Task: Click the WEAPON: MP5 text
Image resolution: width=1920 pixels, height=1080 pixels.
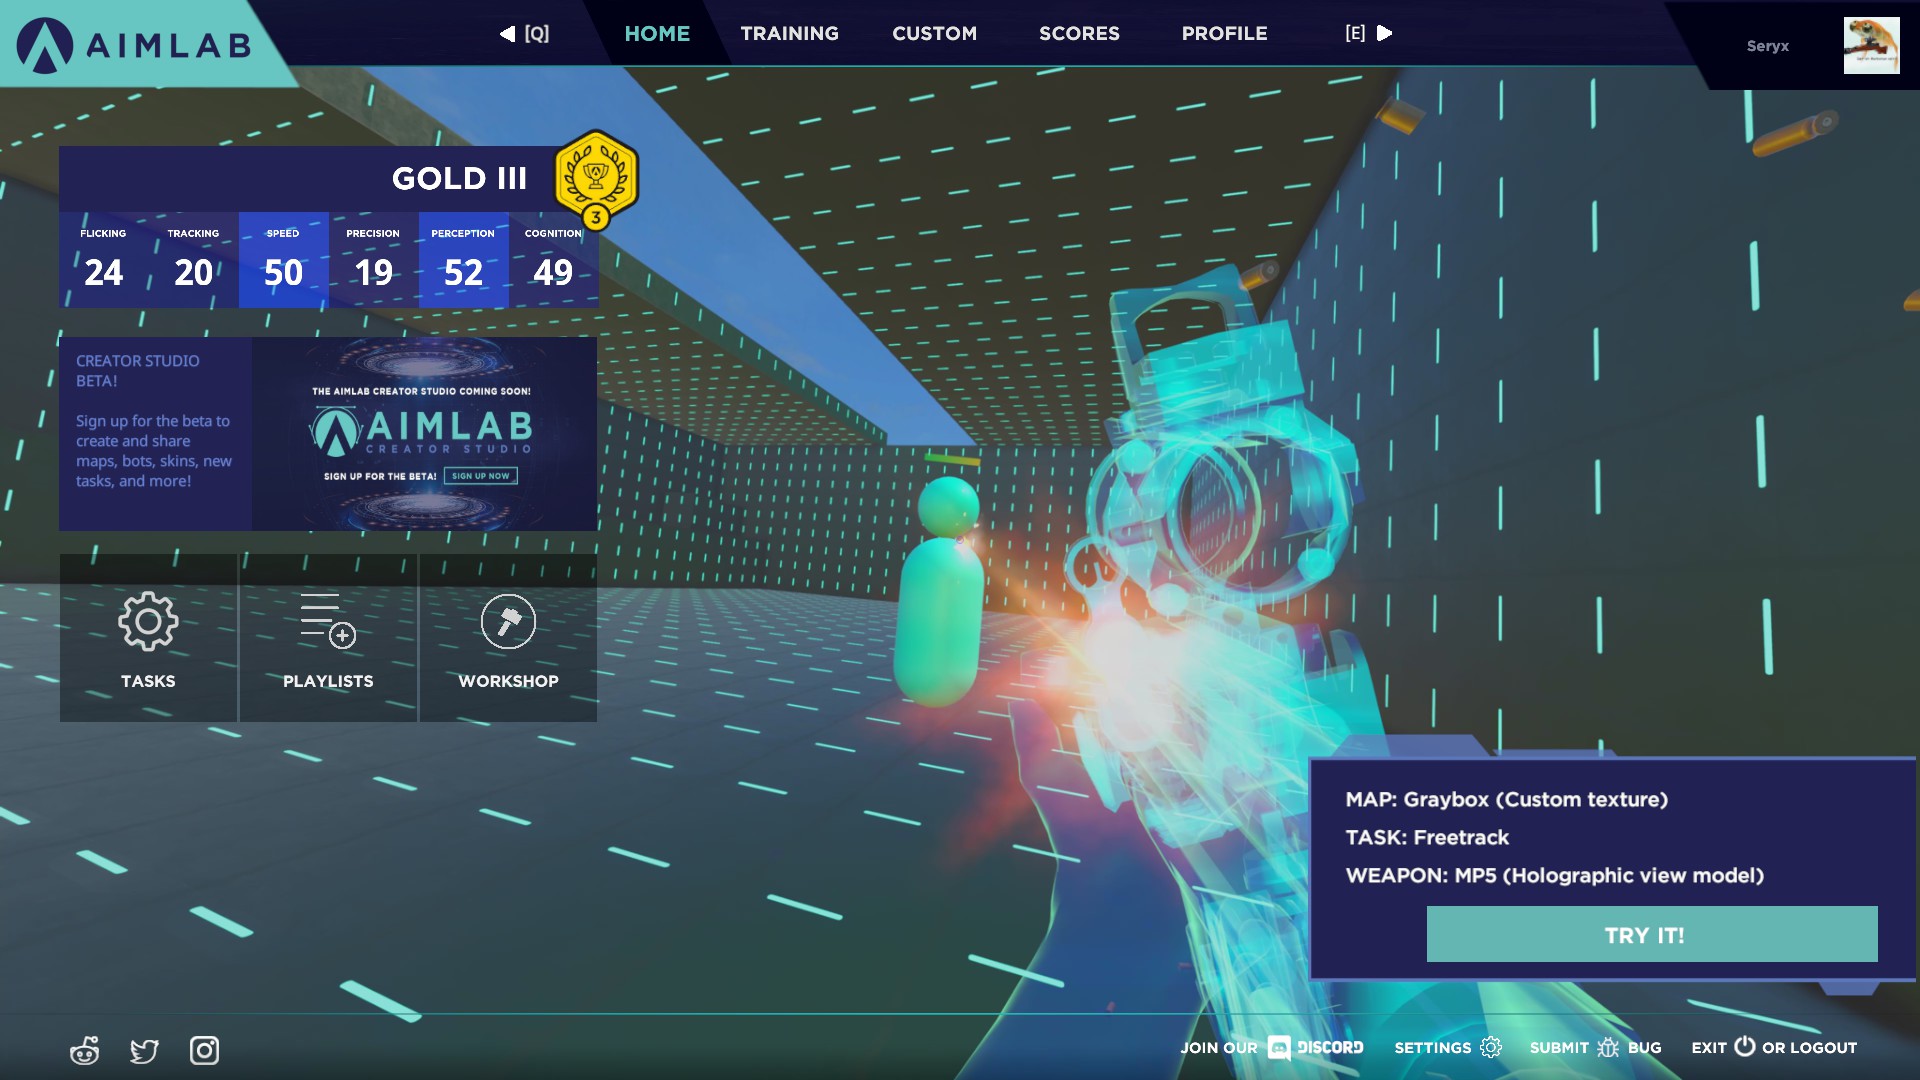Action: 1554,875
